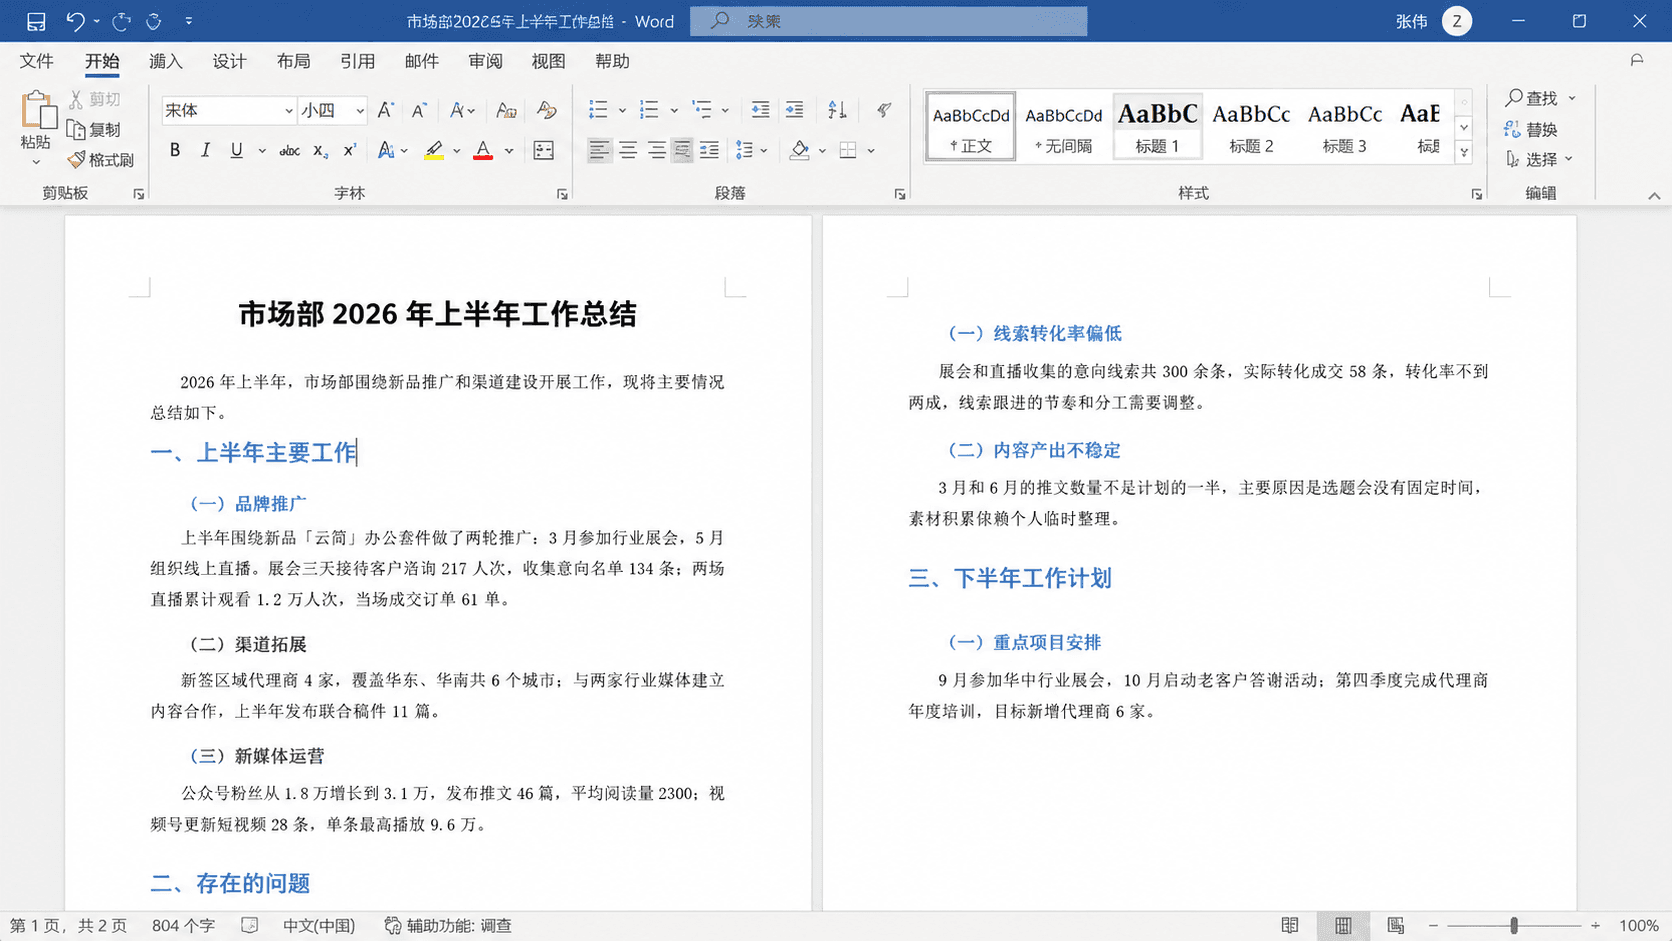This screenshot has width=1672, height=941.
Task: Open the Quick Access Toolbar customize arrow
Action: pos(189,21)
